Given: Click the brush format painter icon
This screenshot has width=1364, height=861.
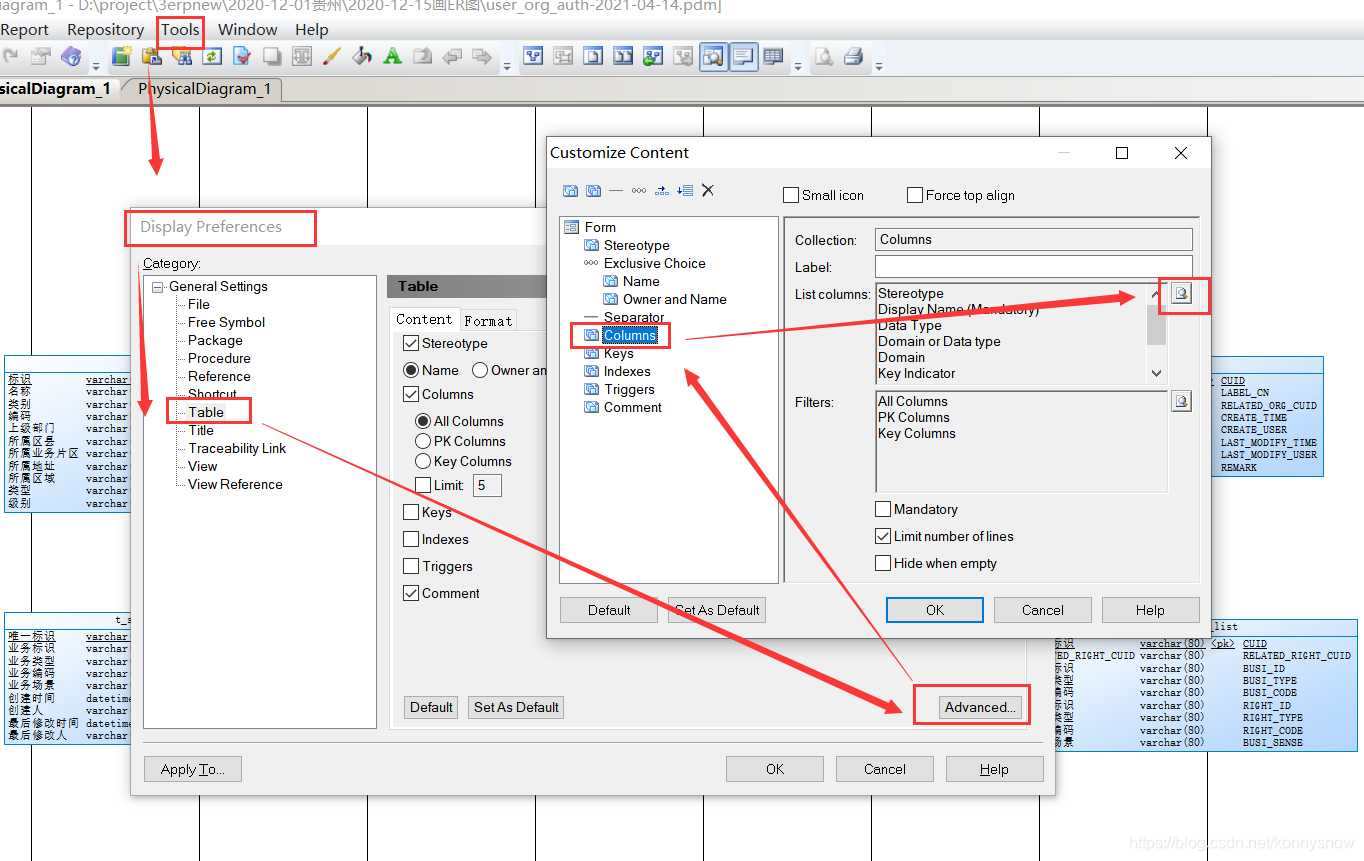Looking at the screenshot, I should click(x=331, y=56).
